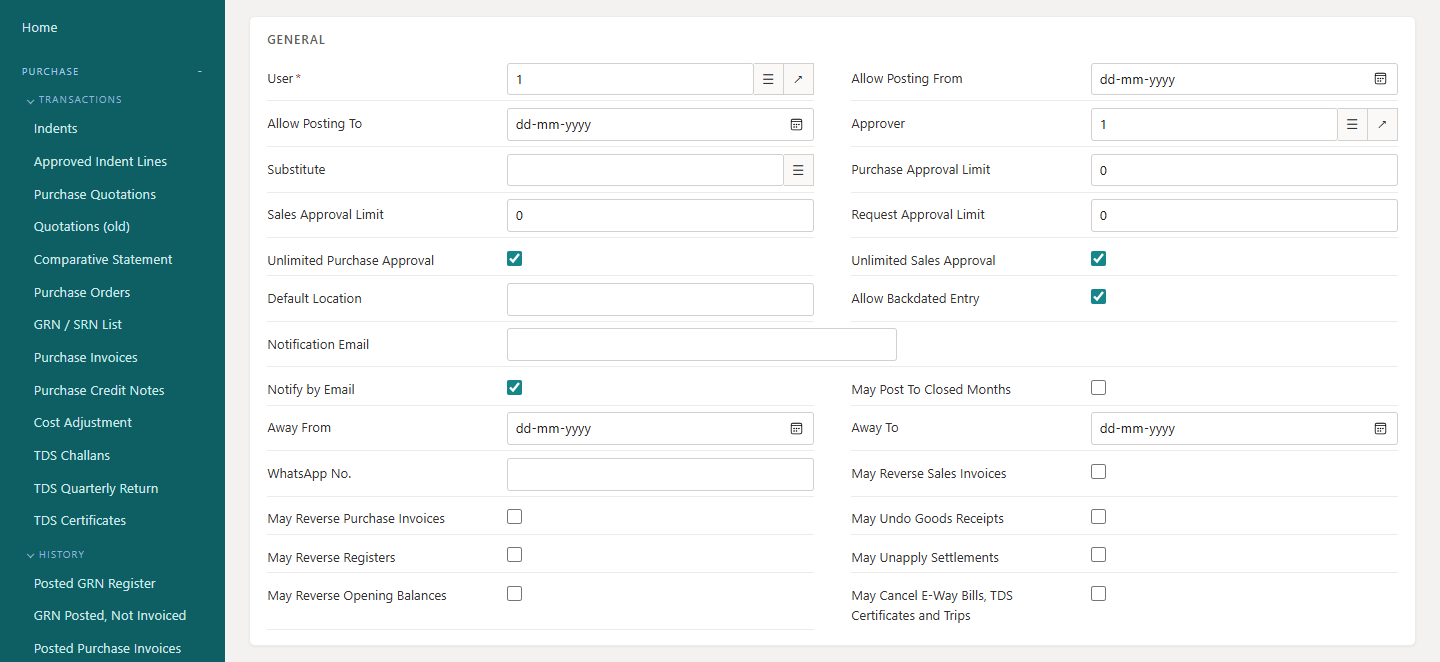Focus the WhatsApp No. field

point(660,474)
